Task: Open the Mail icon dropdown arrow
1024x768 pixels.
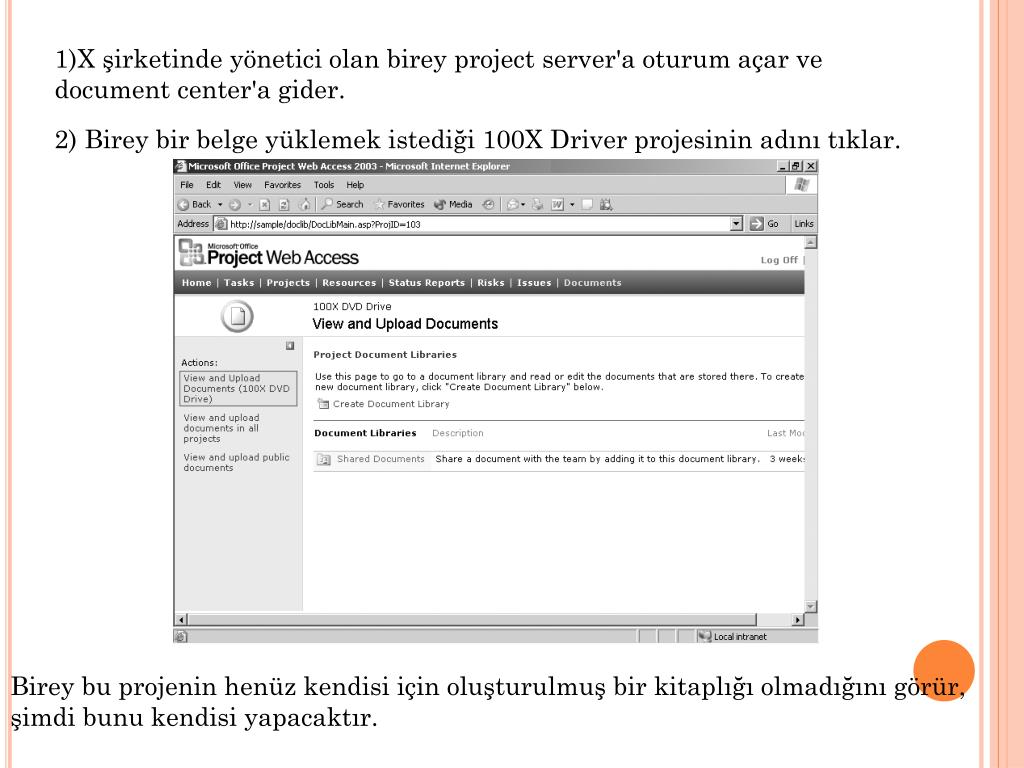Action: point(523,204)
